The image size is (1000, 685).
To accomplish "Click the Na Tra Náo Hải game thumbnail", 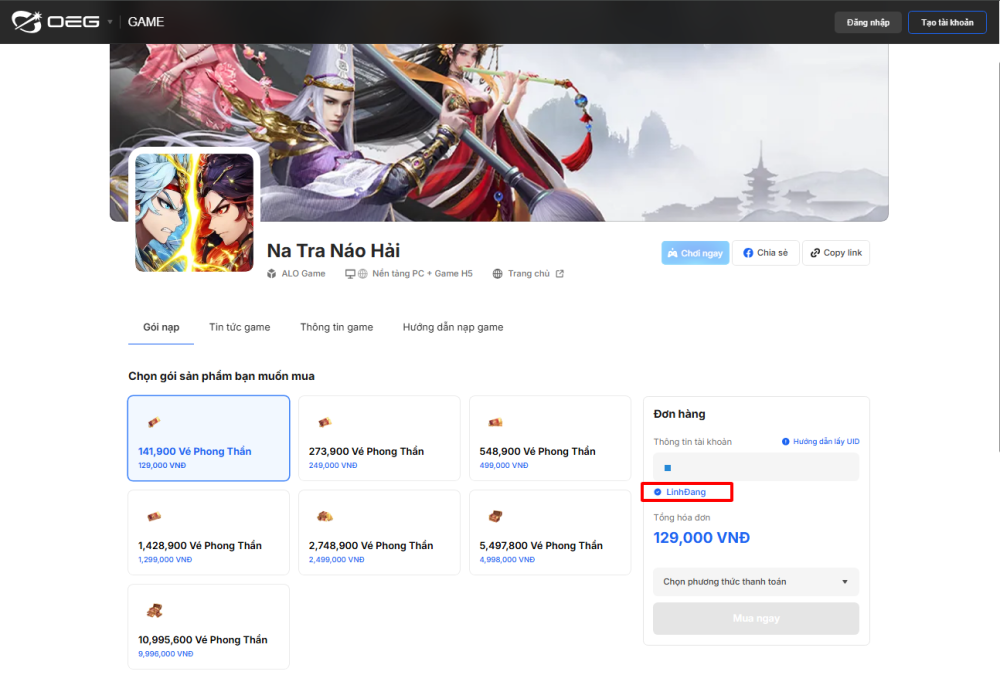I will pyautogui.click(x=194, y=212).
